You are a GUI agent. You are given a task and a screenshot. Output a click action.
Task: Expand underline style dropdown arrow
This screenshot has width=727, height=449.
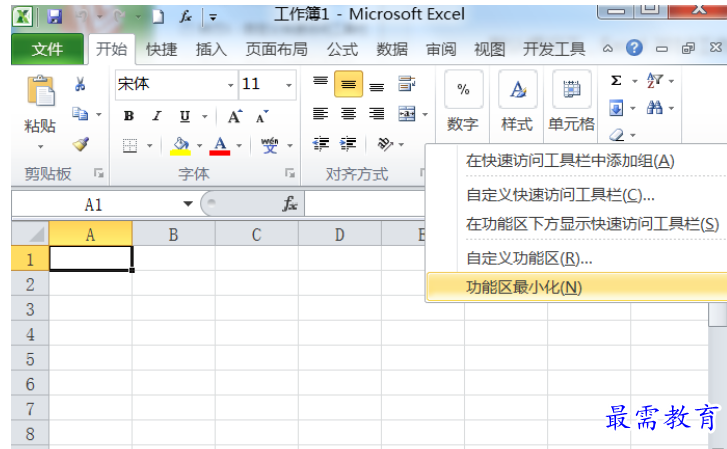(x=204, y=116)
